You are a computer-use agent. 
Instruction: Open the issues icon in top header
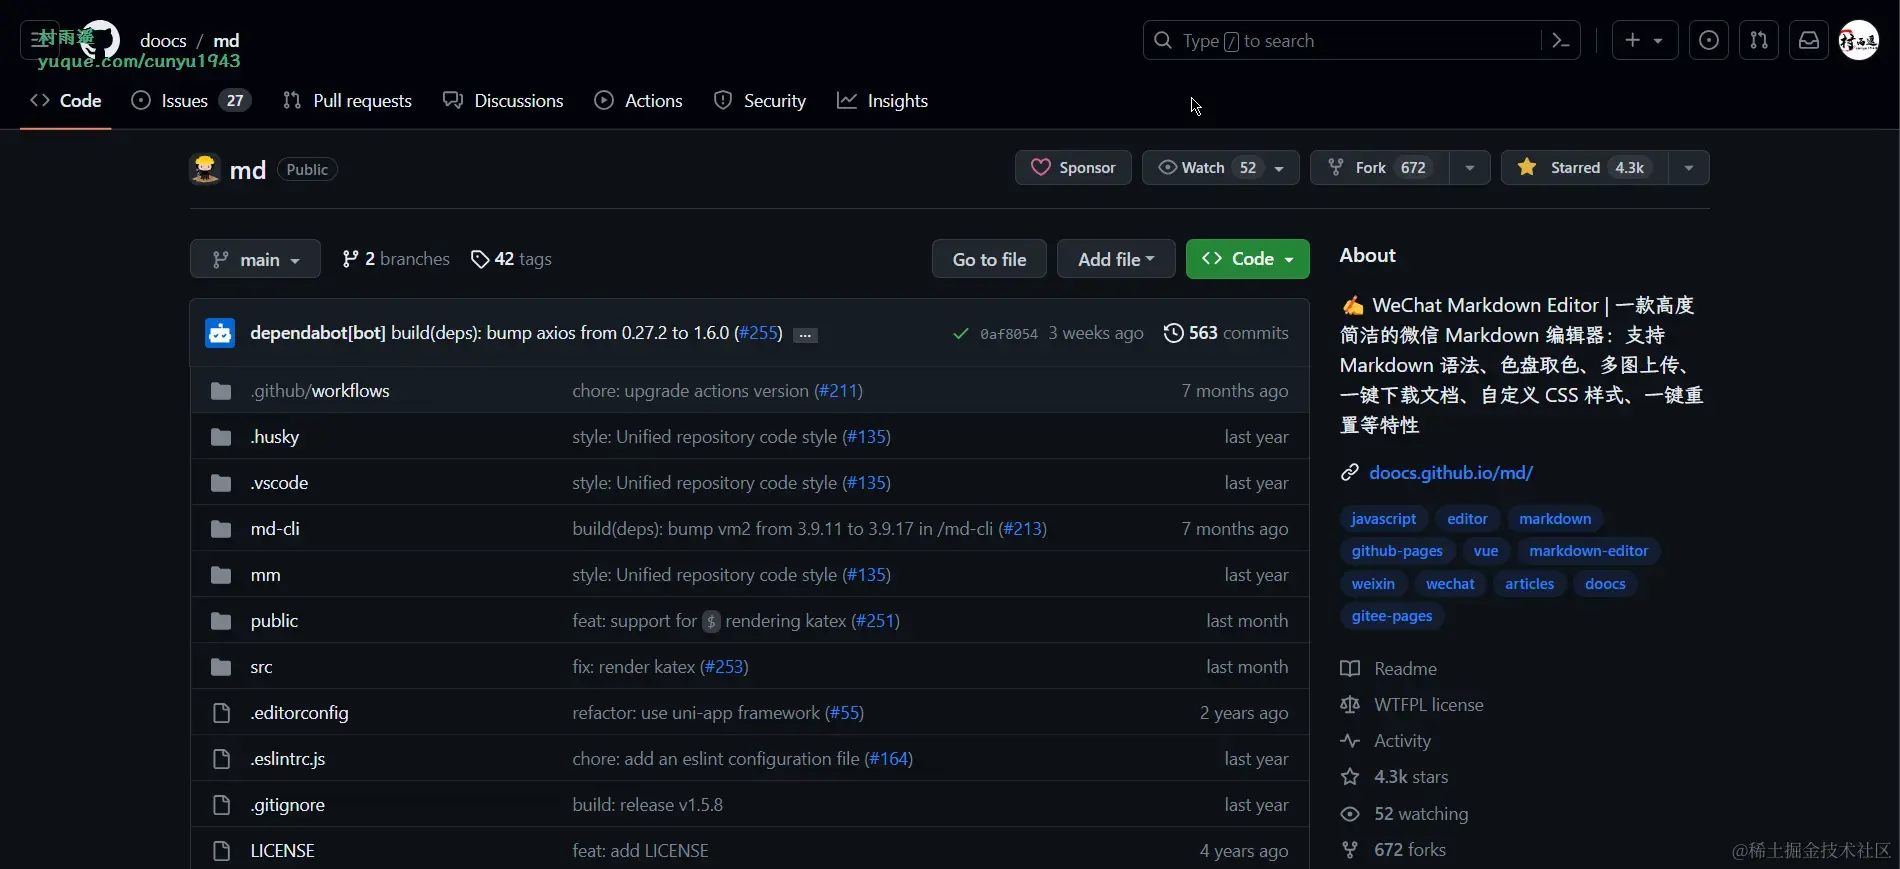(x=1709, y=41)
